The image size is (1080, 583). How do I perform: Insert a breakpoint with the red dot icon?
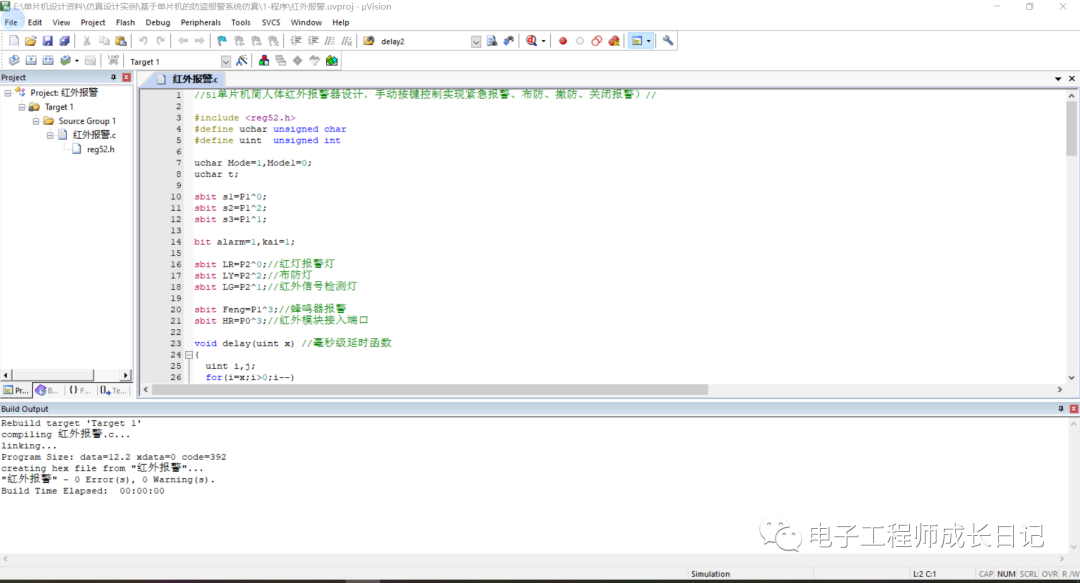click(563, 41)
